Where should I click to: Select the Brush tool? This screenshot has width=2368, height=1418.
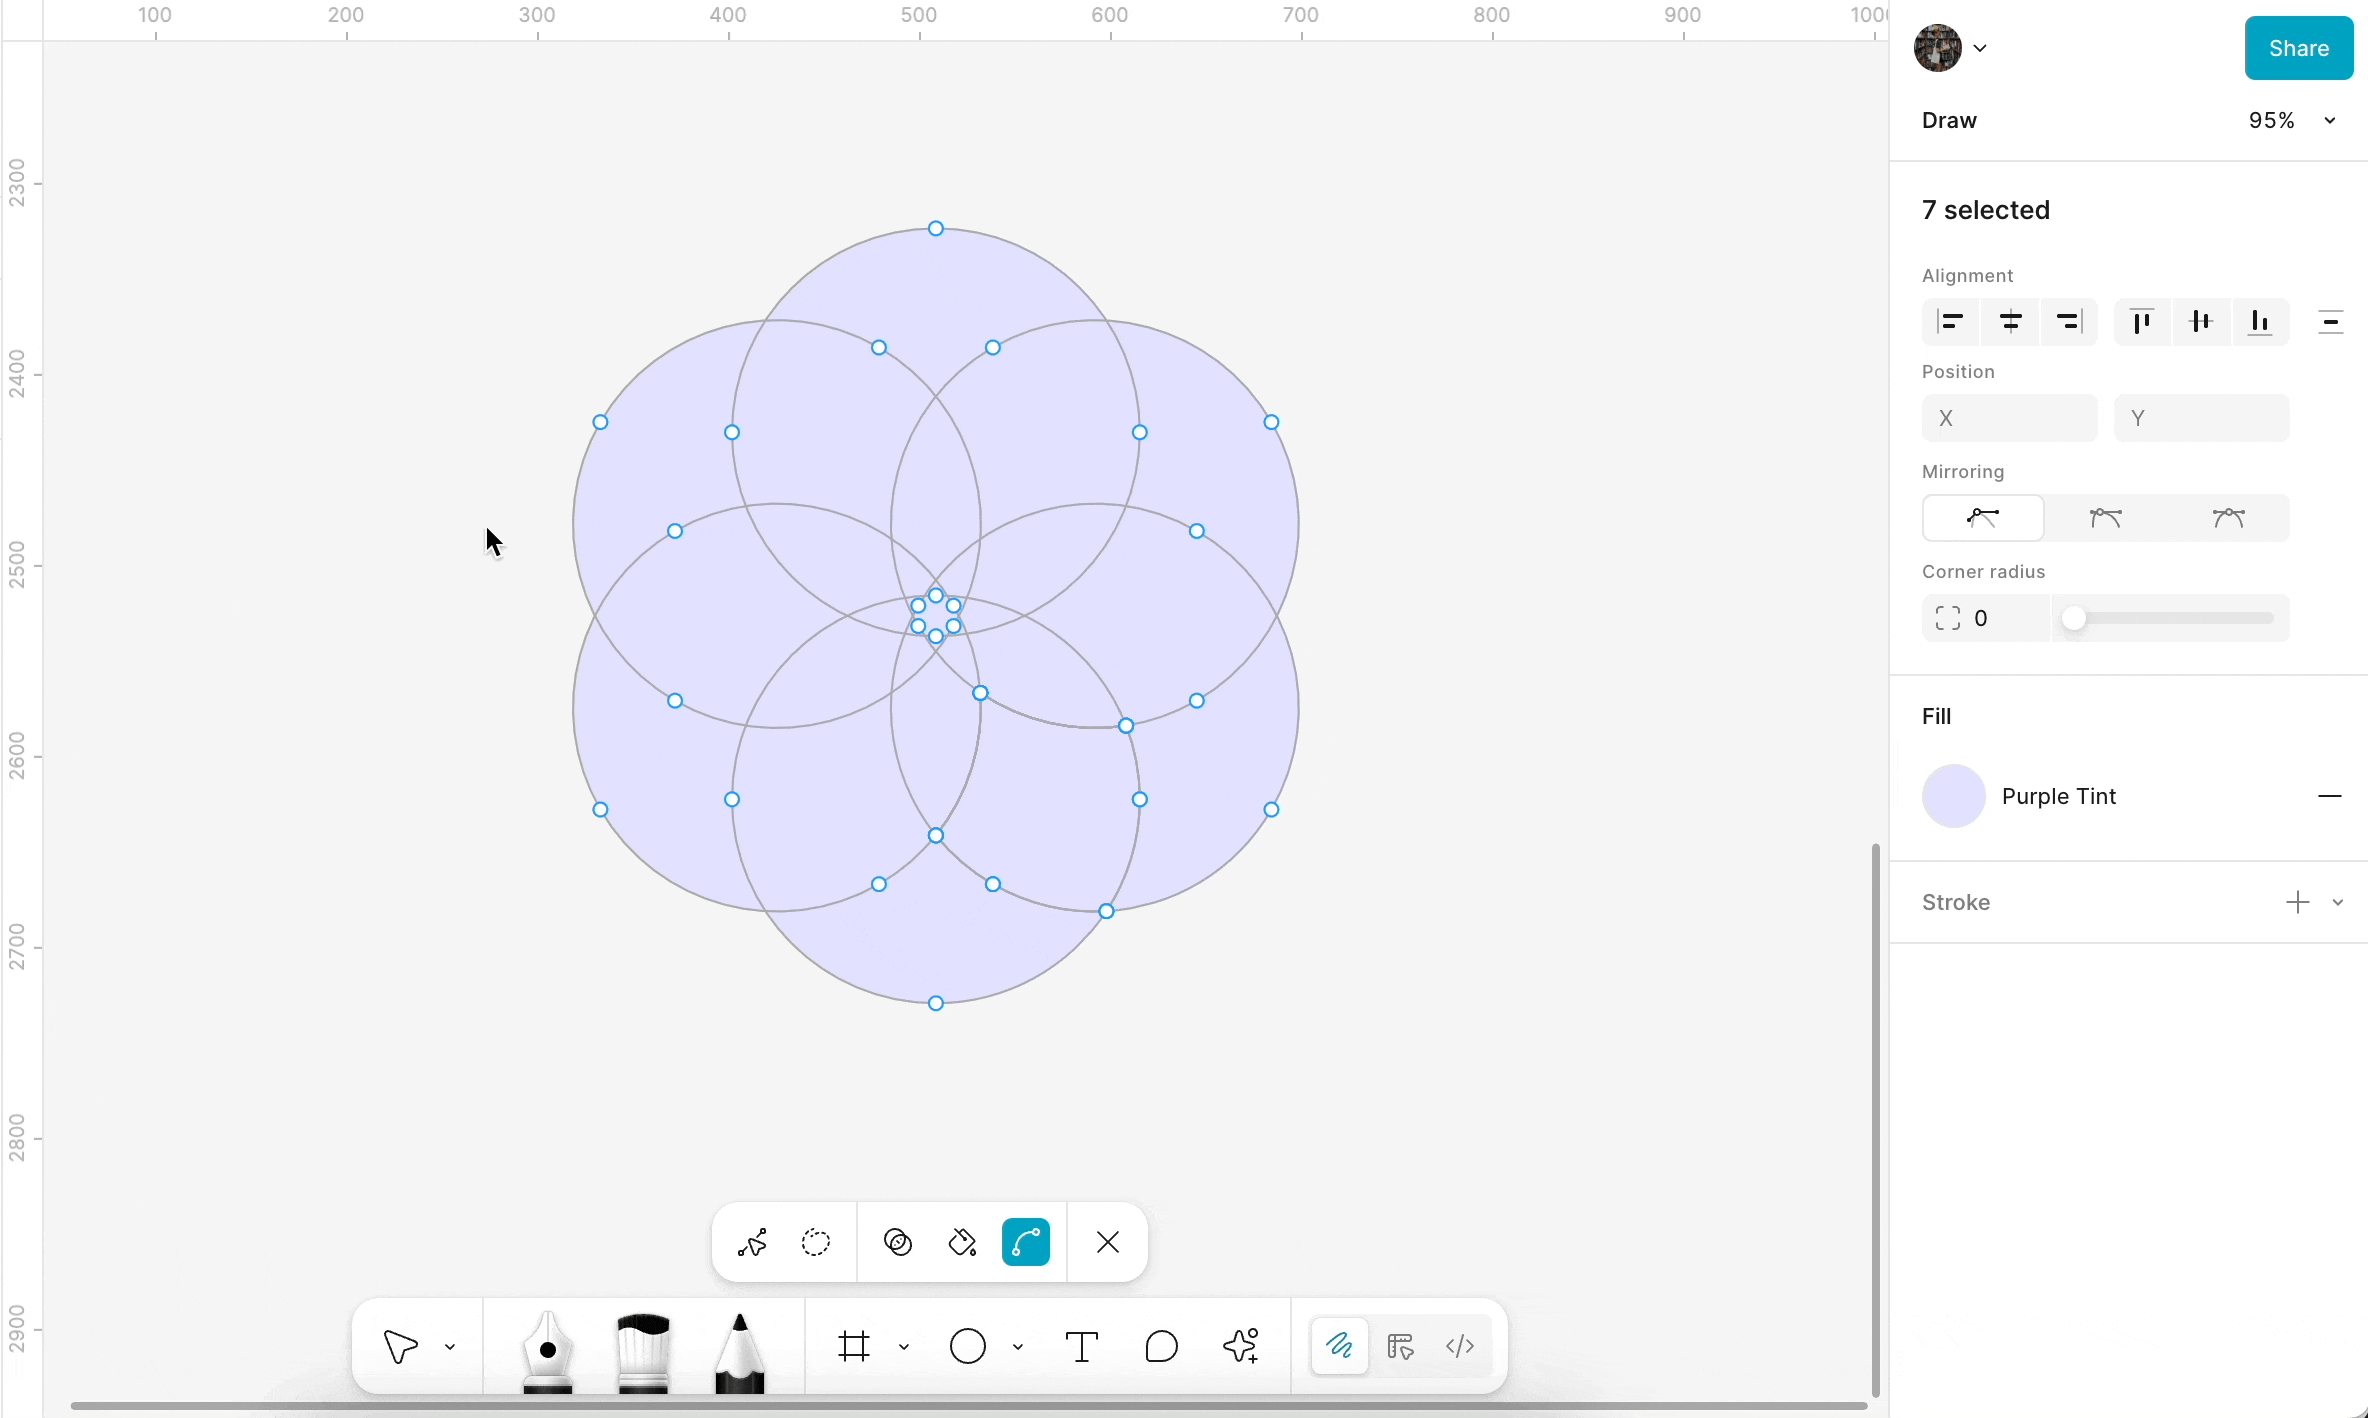pos(643,1352)
